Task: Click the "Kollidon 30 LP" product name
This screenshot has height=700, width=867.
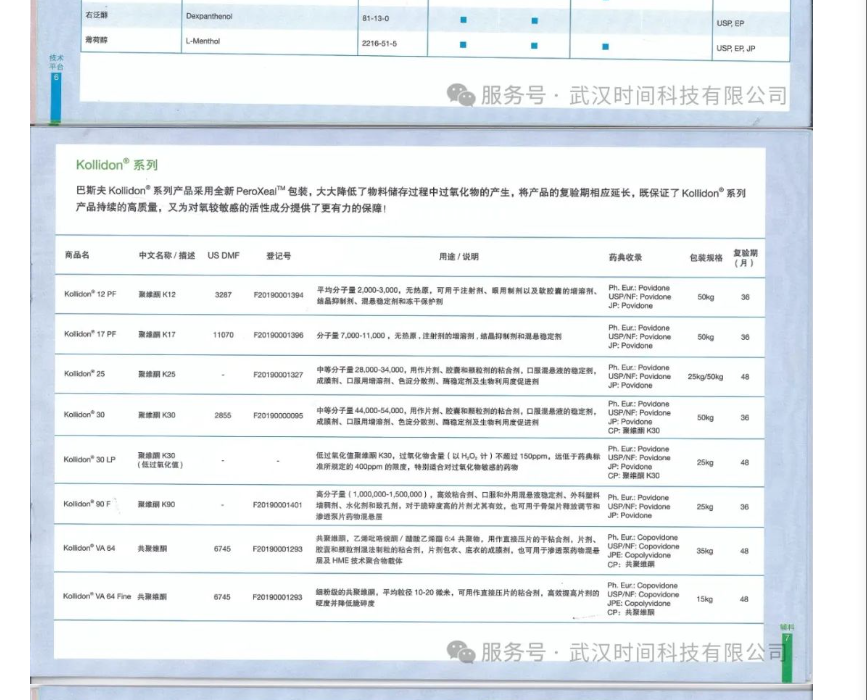Action: [90, 459]
